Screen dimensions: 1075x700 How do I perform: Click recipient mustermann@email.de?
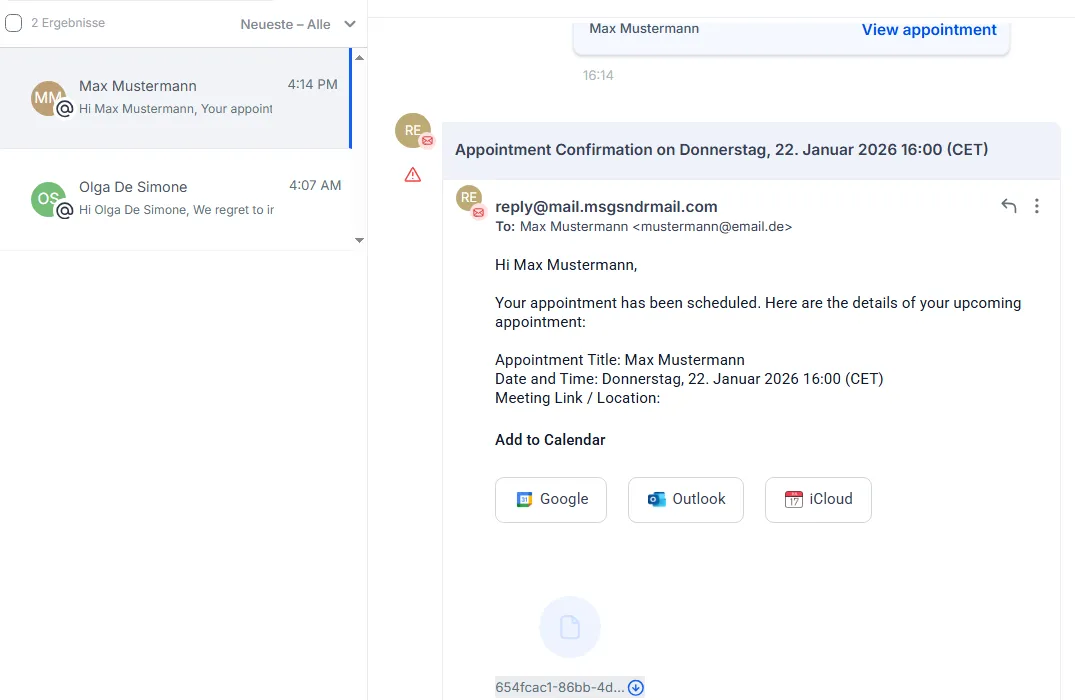[712, 226]
